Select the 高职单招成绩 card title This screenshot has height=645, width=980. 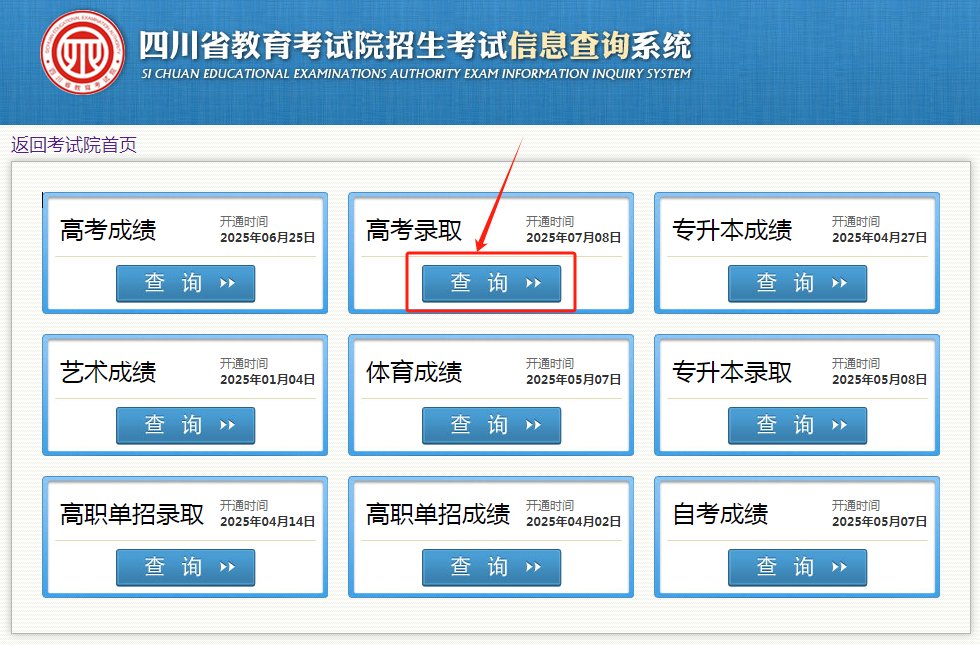(438, 514)
